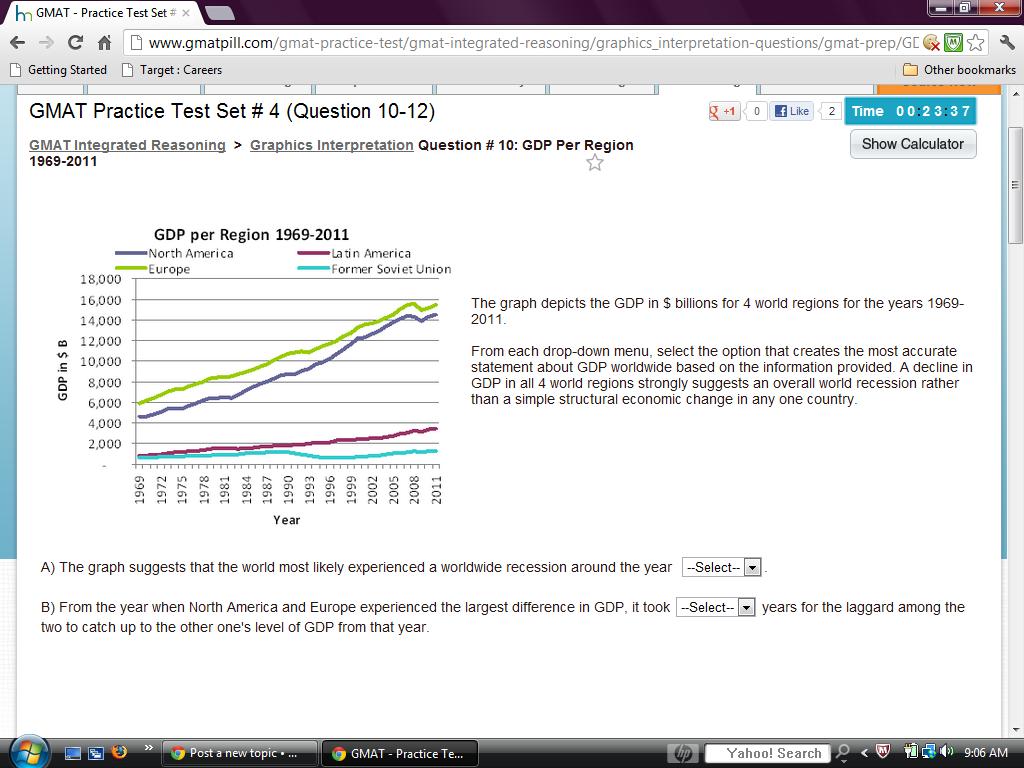The image size is (1024, 768).
Task: Click the Facebook Like button
Action: pos(793,111)
